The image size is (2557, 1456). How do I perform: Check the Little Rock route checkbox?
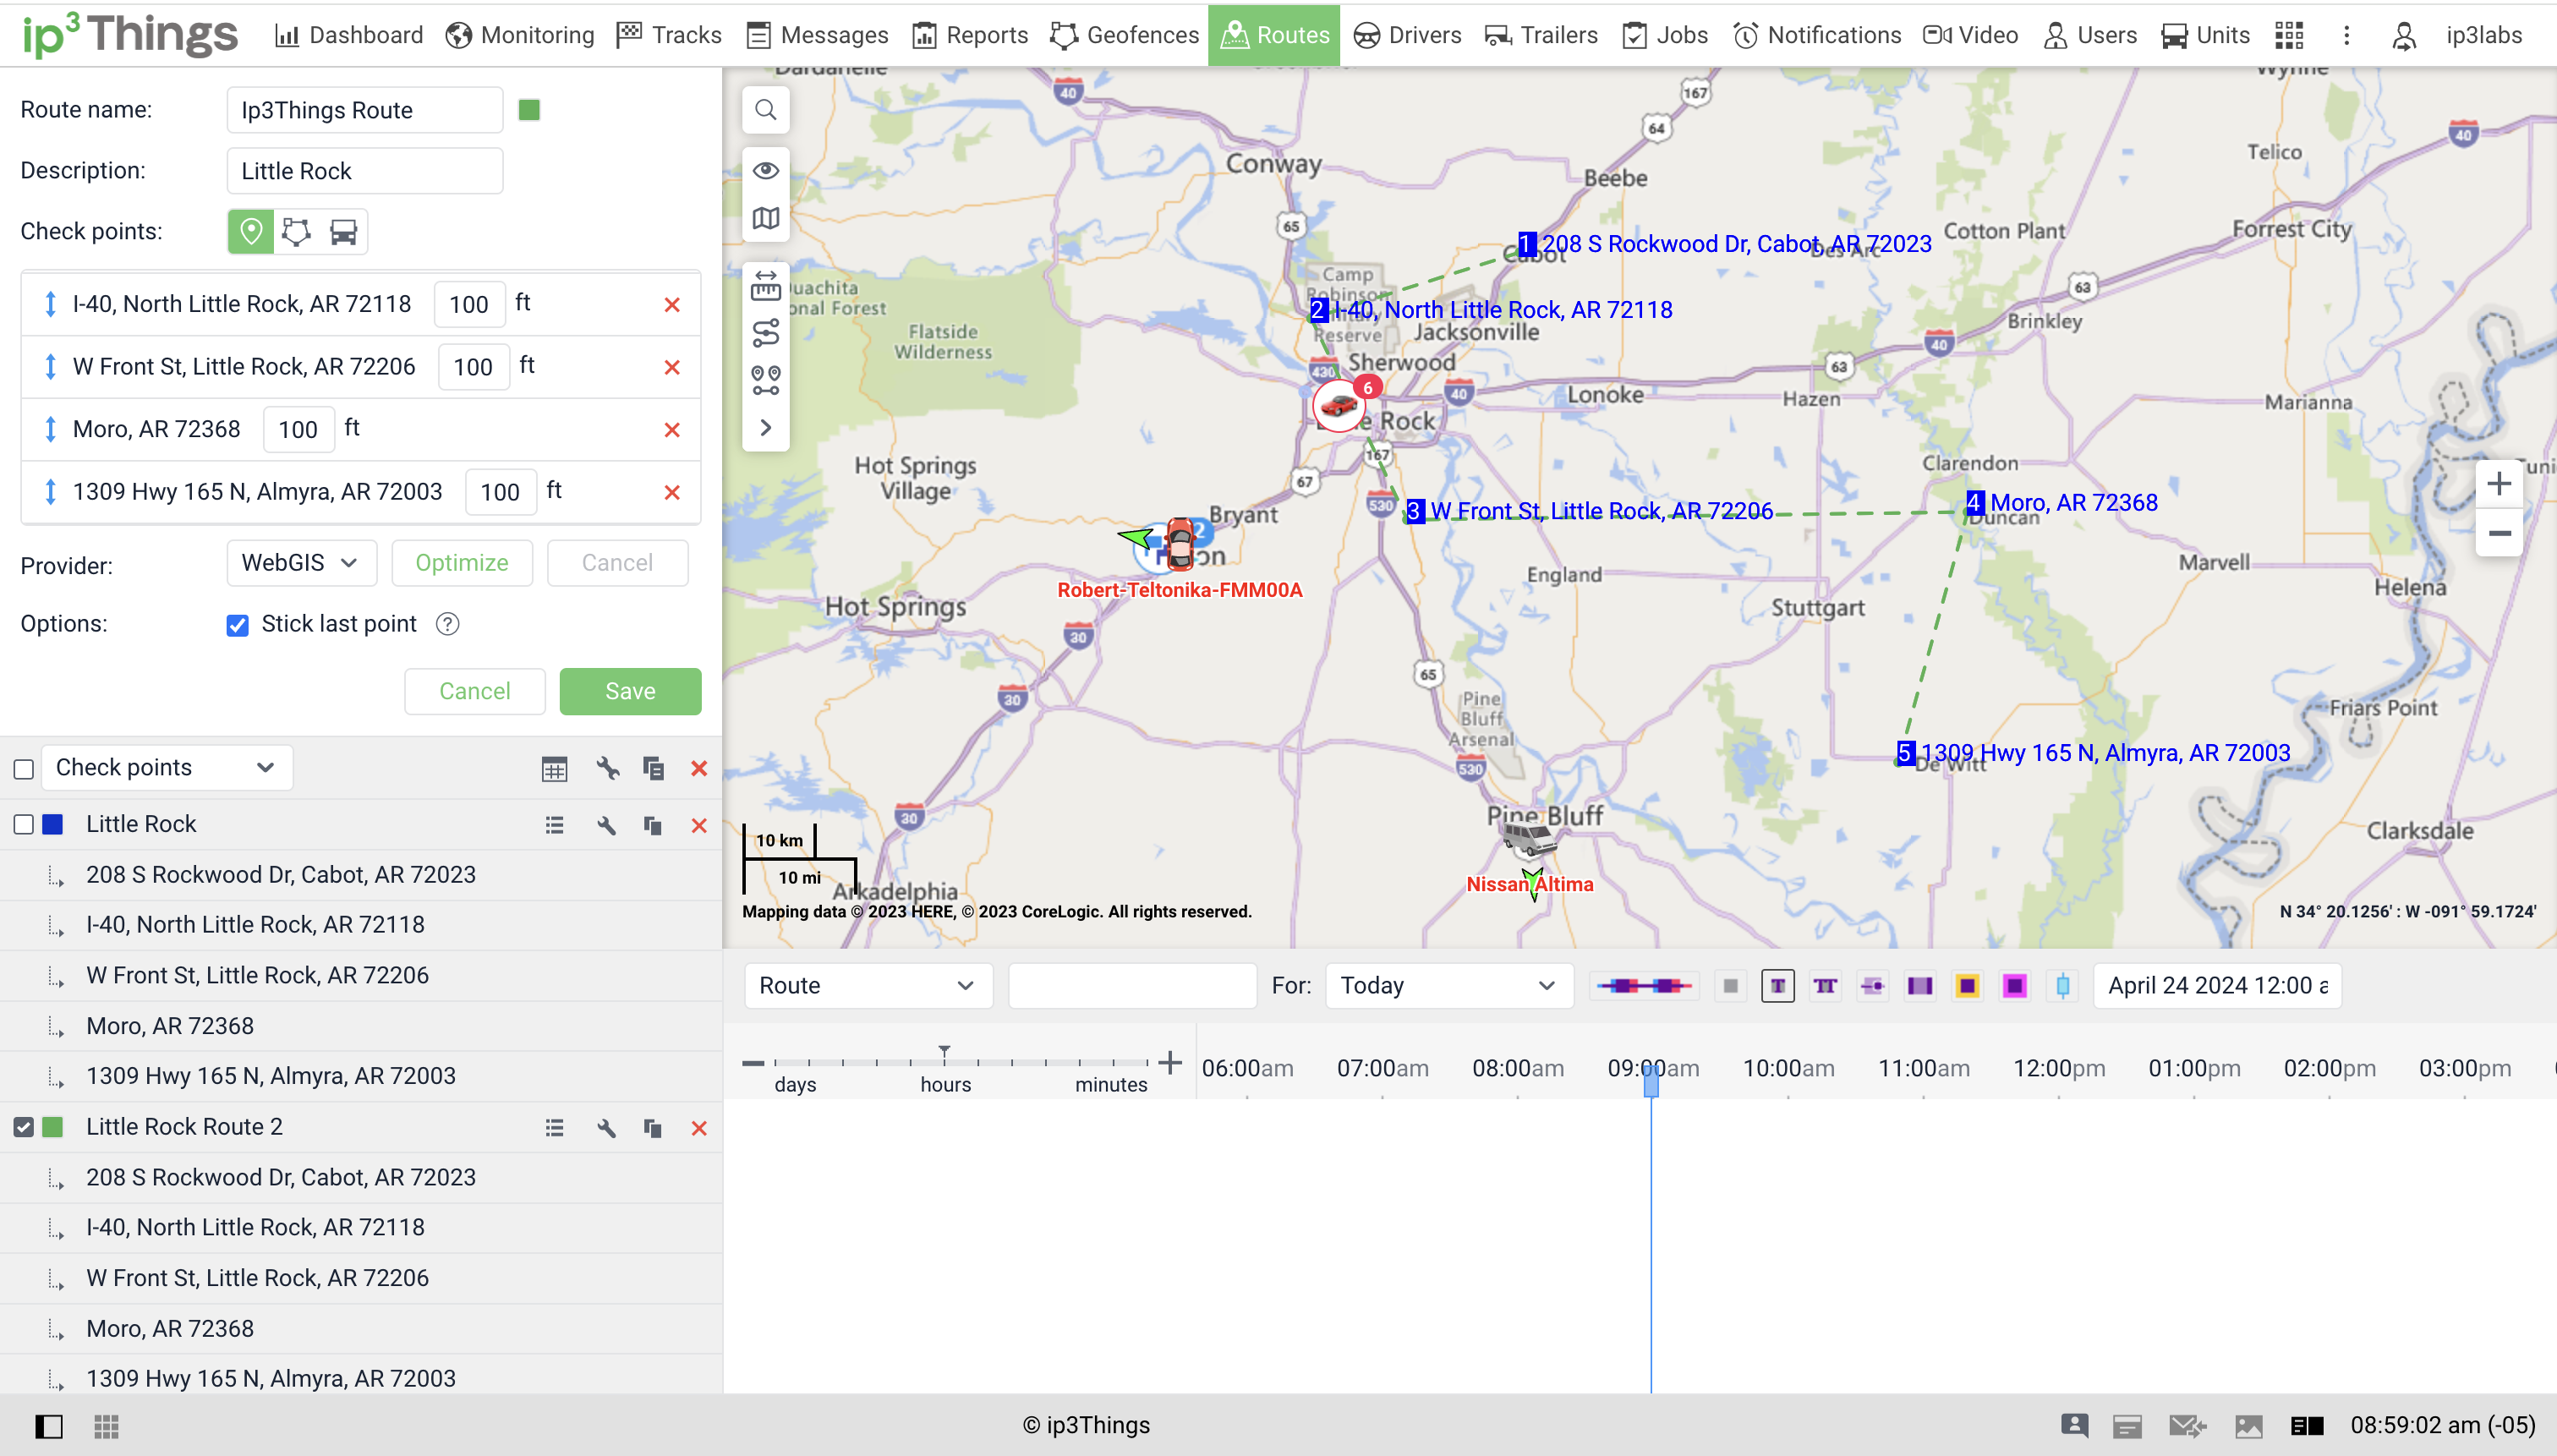pyautogui.click(x=24, y=825)
